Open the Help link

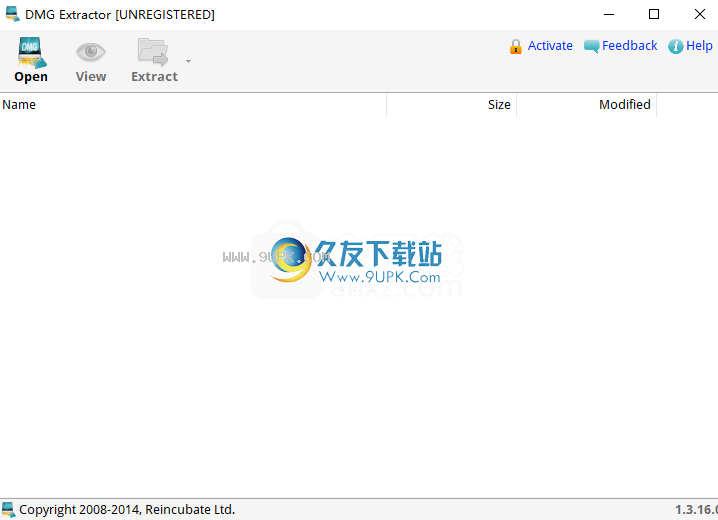coord(699,46)
